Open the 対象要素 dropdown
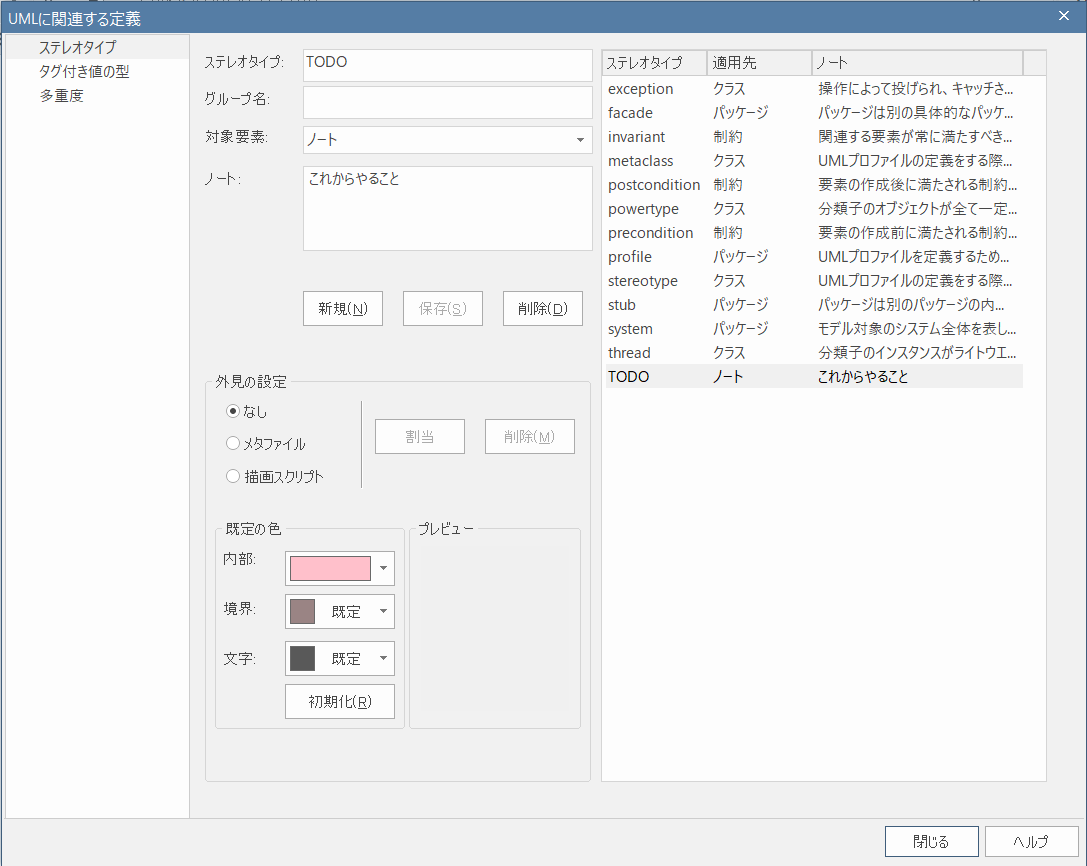Image resolution: width=1087 pixels, height=866 pixels. click(580, 140)
